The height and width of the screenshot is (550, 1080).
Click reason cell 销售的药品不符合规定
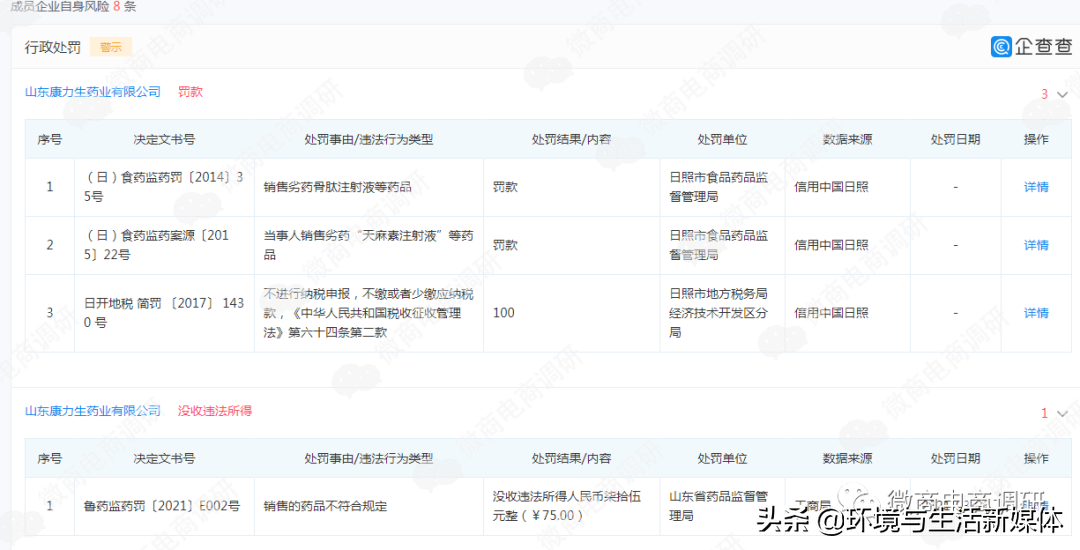click(325, 506)
